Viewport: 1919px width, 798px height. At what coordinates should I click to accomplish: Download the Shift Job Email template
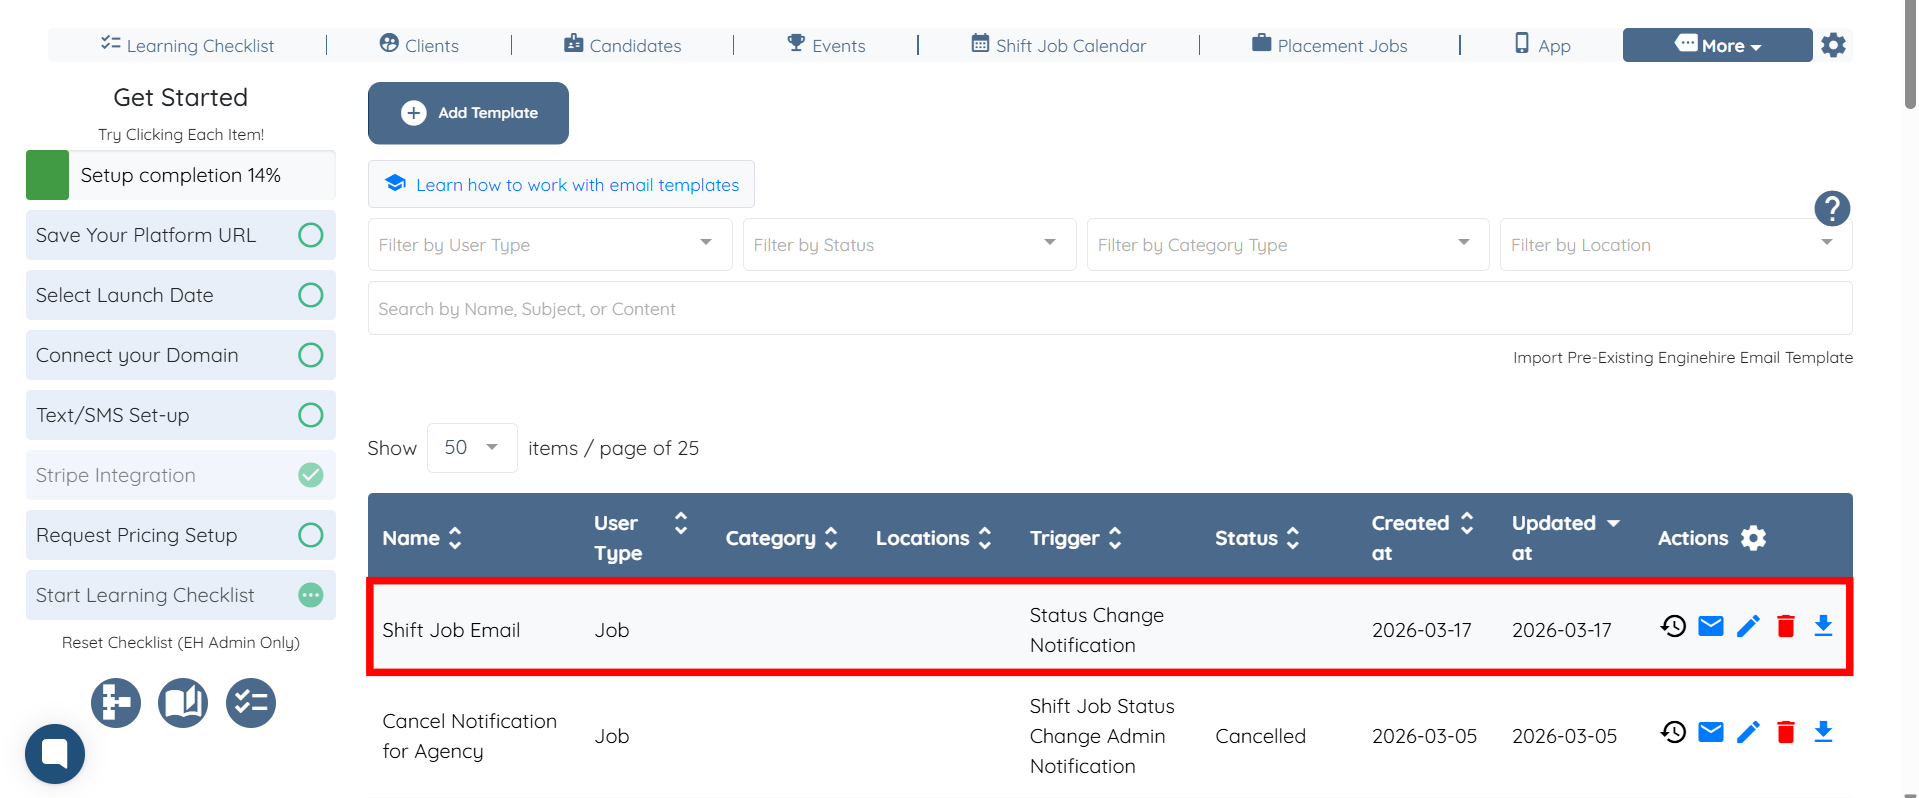pos(1823,627)
